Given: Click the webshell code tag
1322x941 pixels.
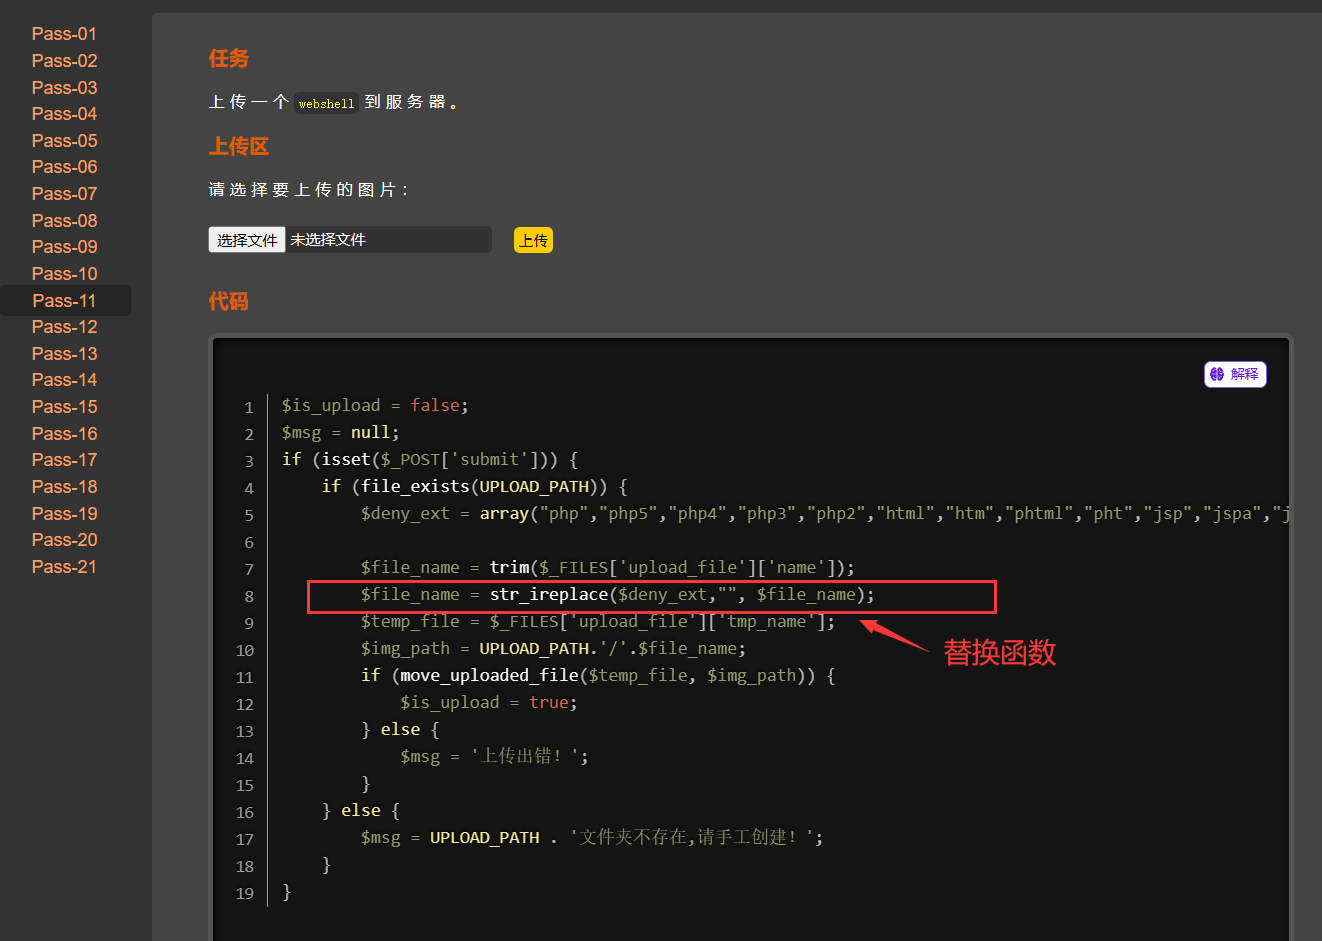Looking at the screenshot, I should pos(326,103).
